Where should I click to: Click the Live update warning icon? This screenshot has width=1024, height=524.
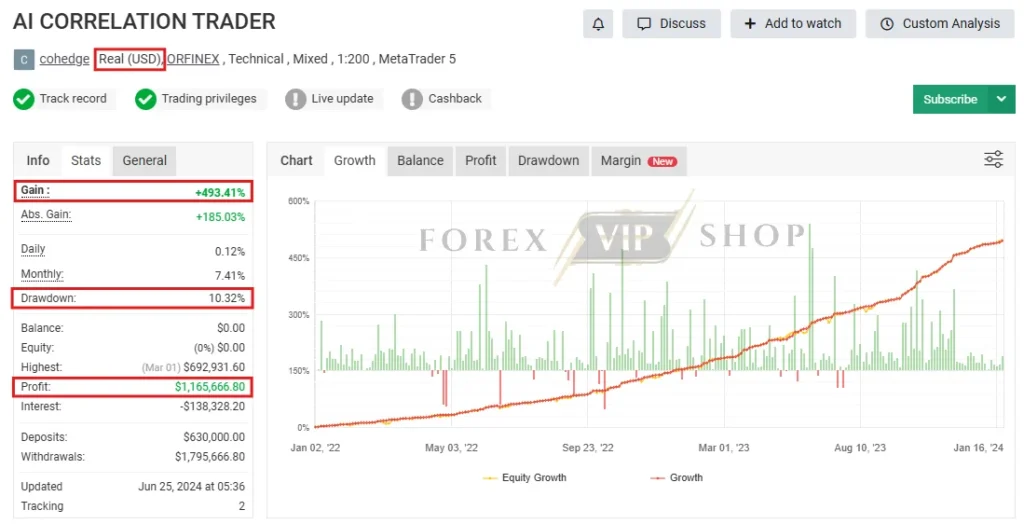(295, 99)
